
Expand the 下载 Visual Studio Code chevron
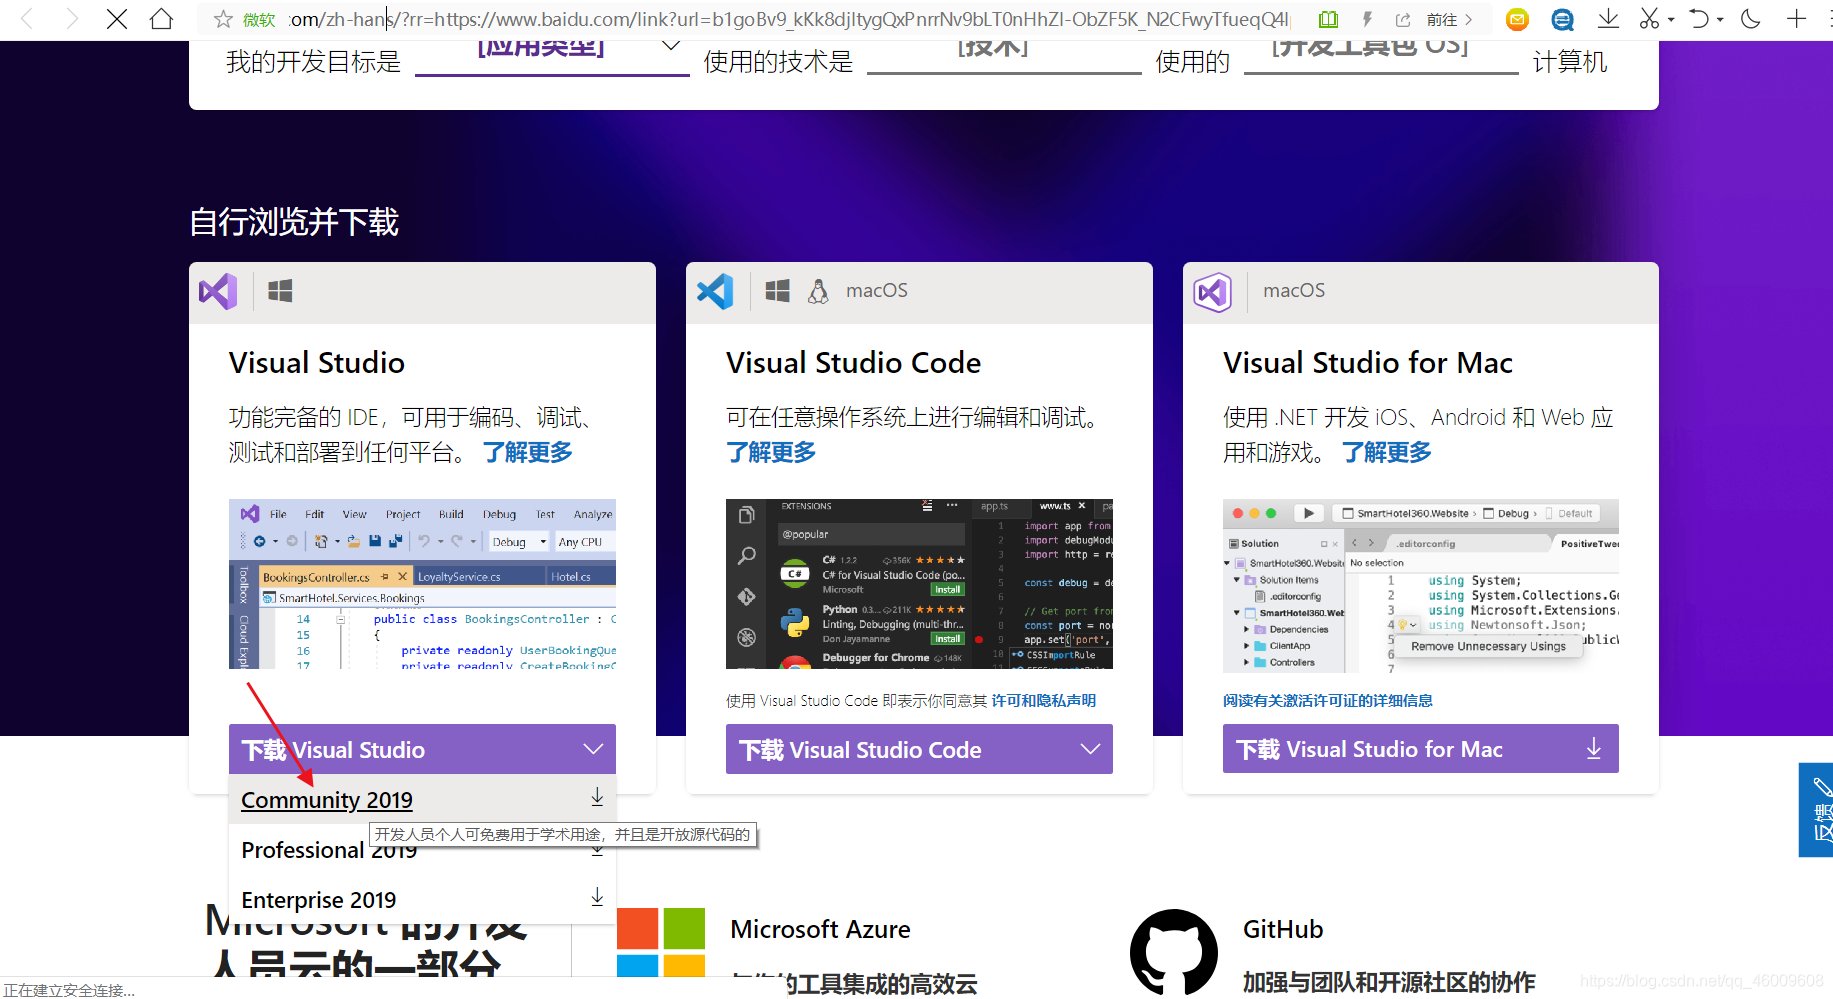[1090, 749]
